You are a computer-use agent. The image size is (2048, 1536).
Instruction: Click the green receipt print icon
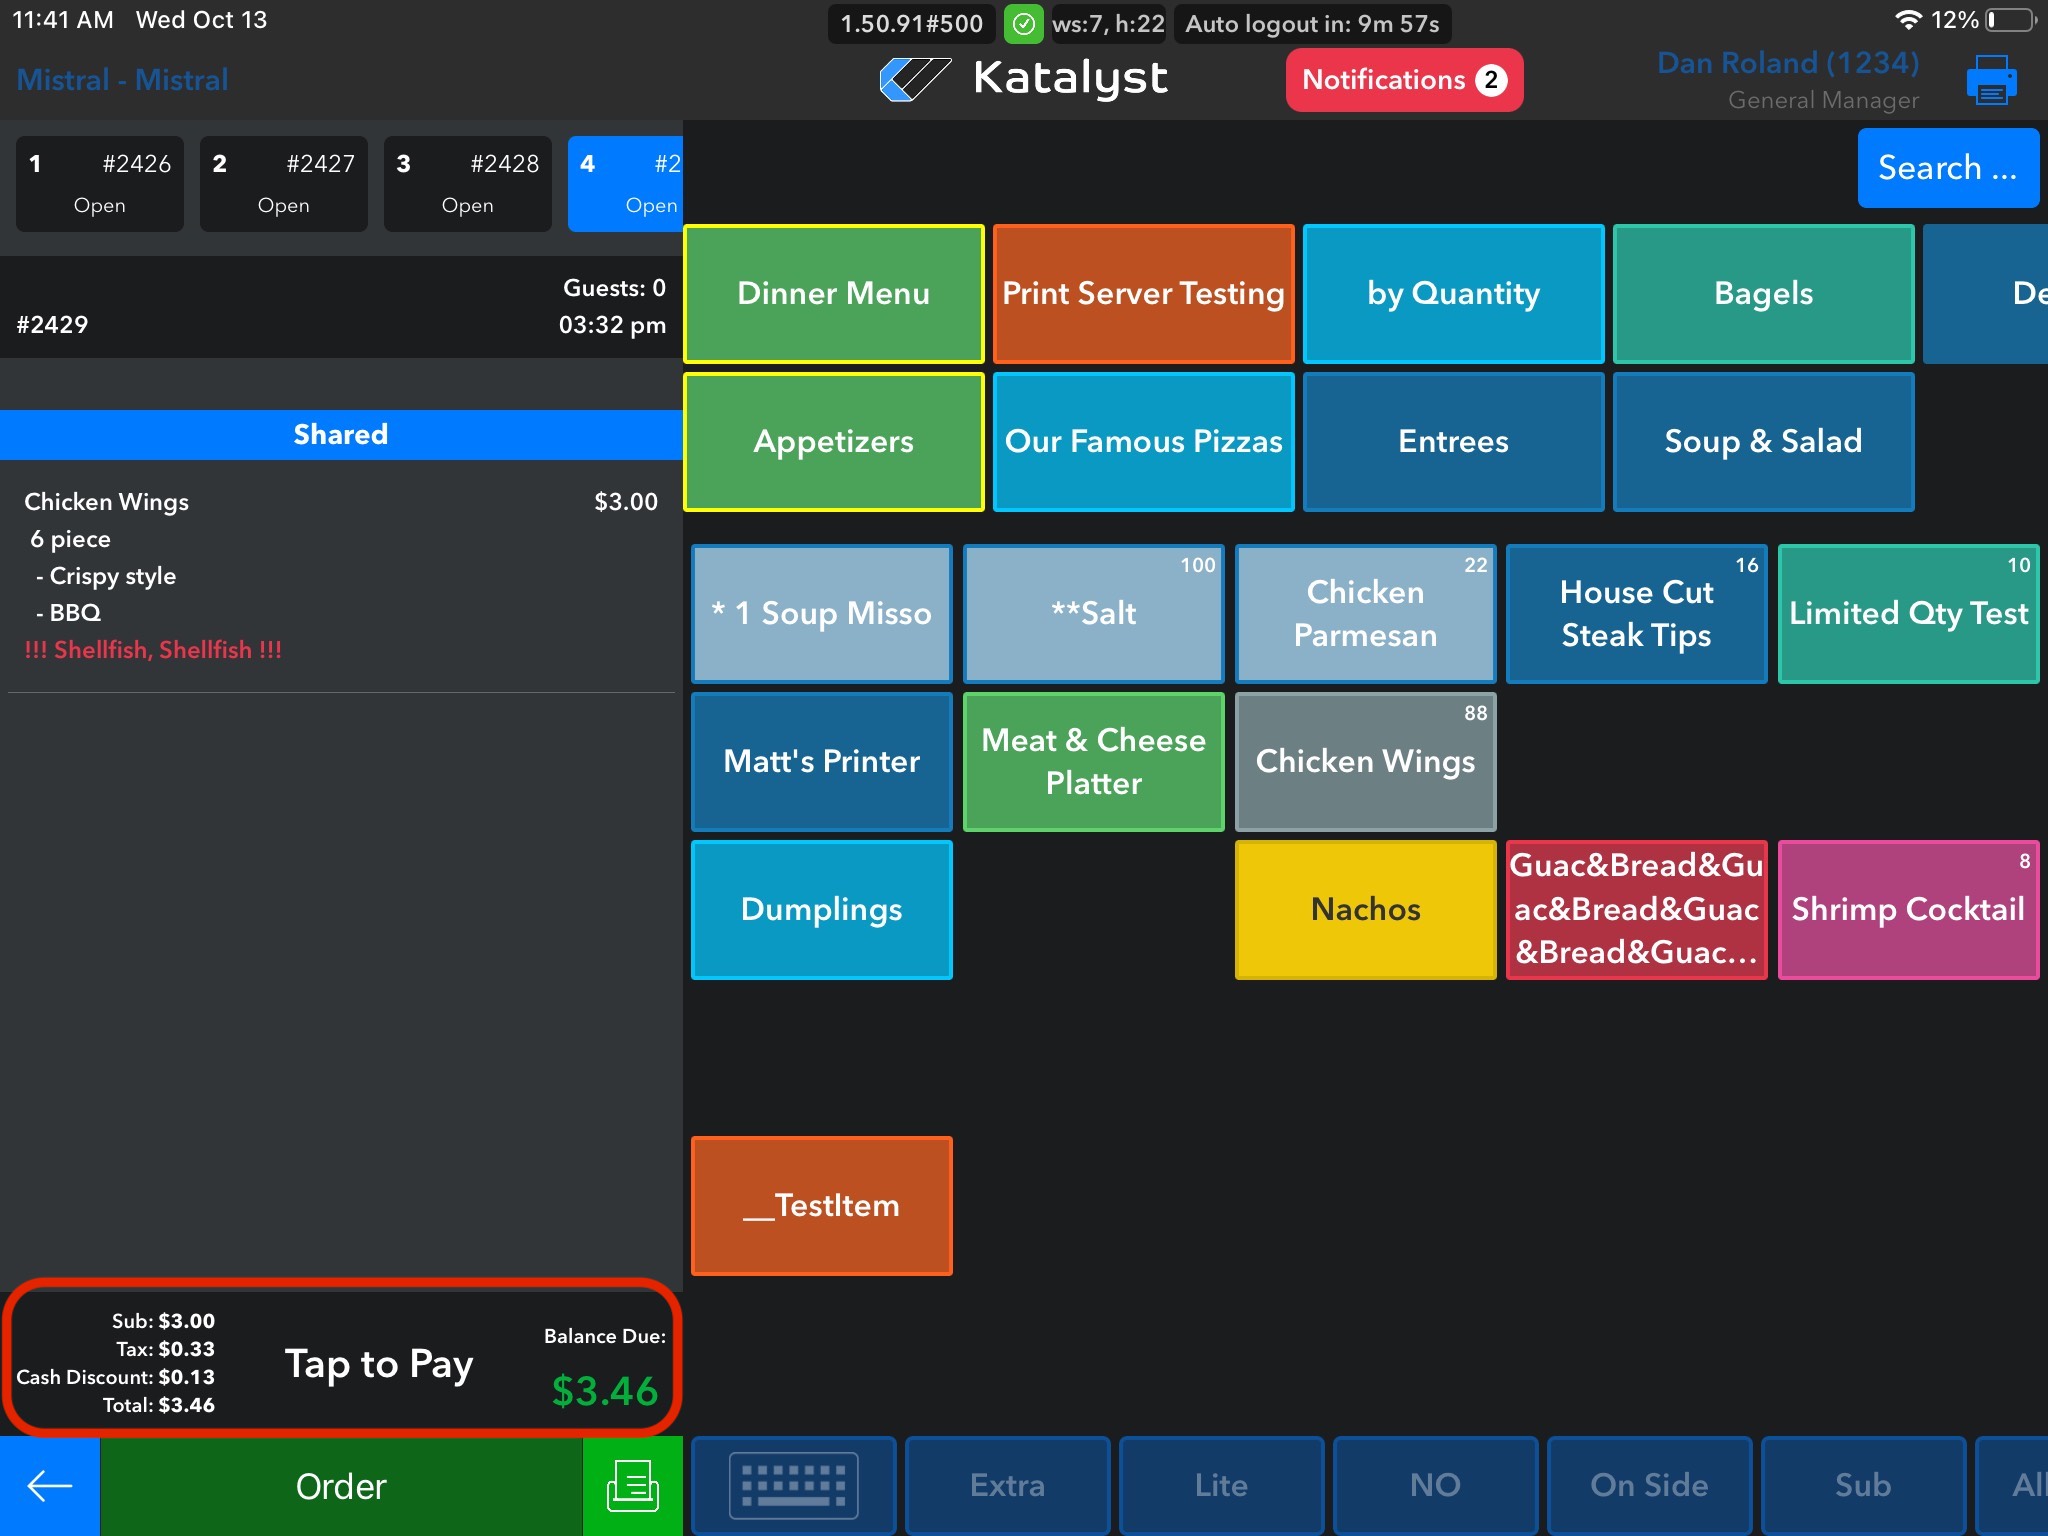click(x=632, y=1486)
